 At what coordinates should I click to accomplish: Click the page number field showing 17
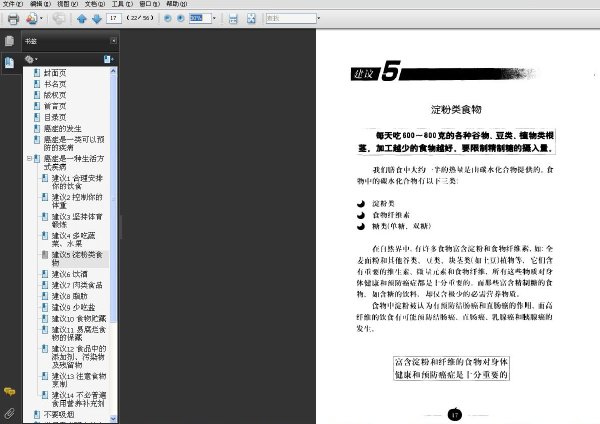[x=114, y=18]
